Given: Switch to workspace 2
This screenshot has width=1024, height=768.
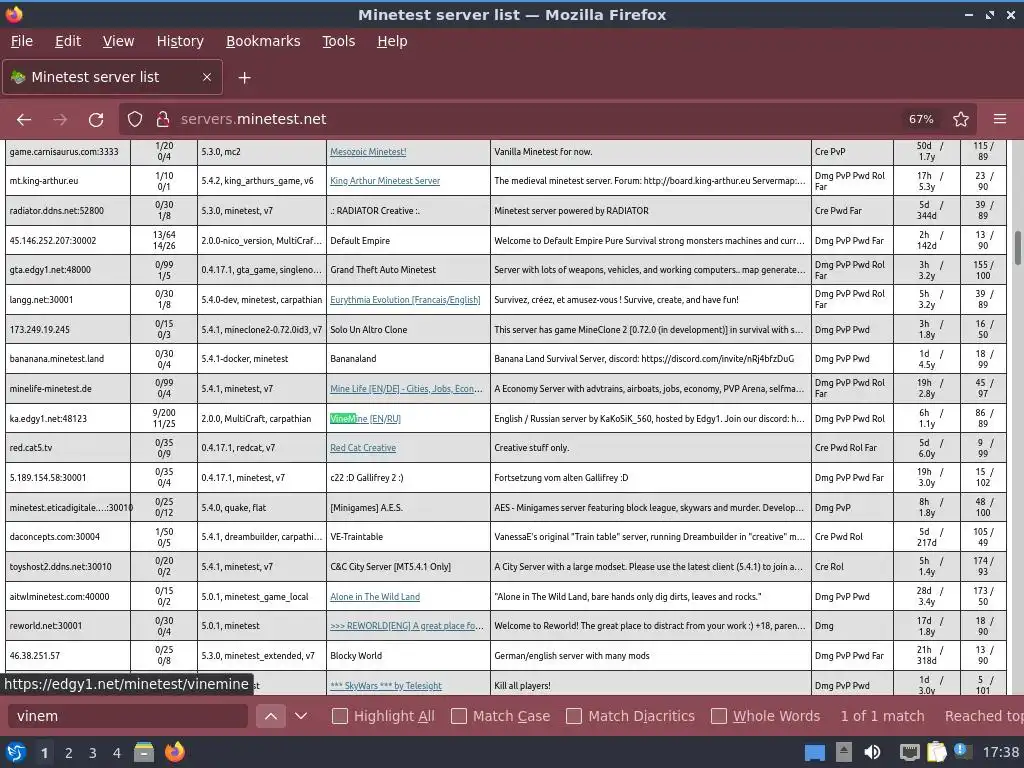Looking at the screenshot, I should click(68, 753).
